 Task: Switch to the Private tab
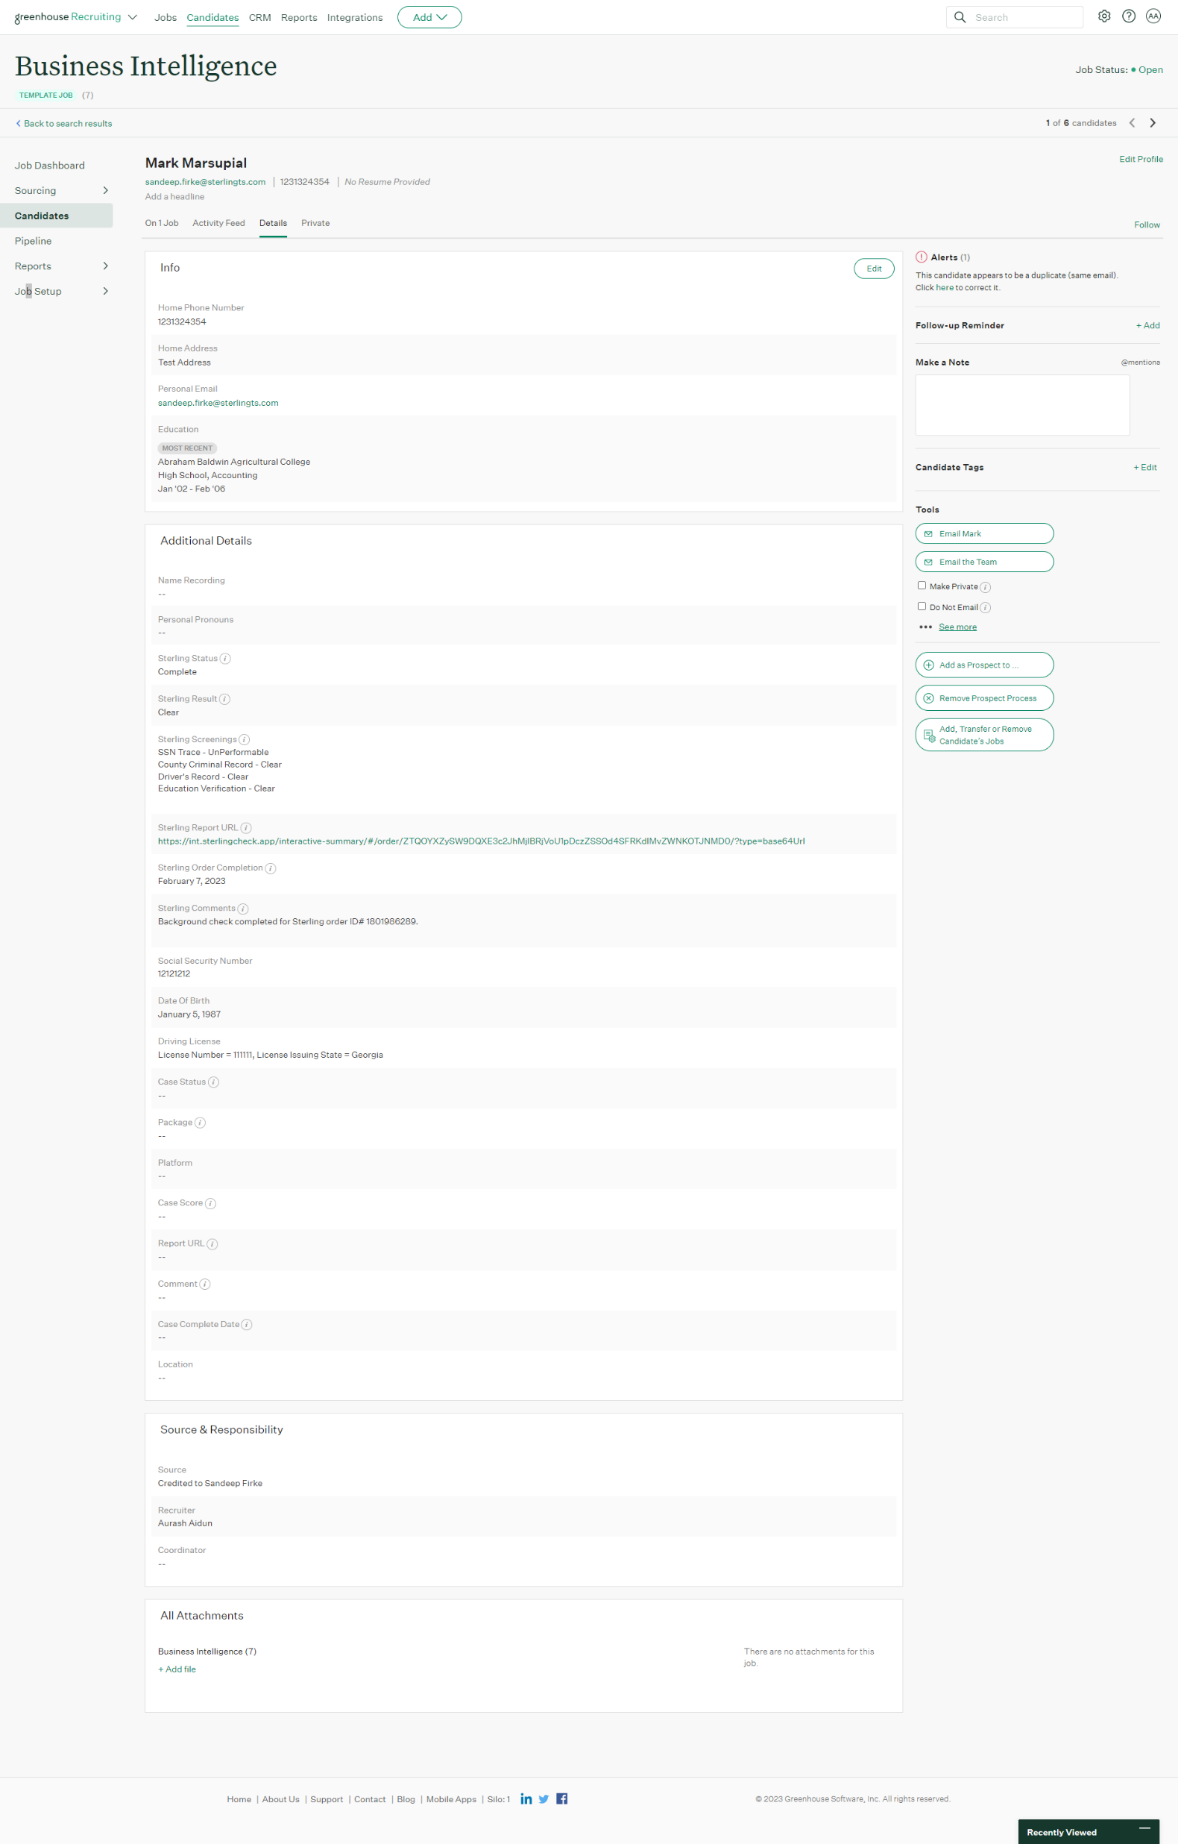316,223
